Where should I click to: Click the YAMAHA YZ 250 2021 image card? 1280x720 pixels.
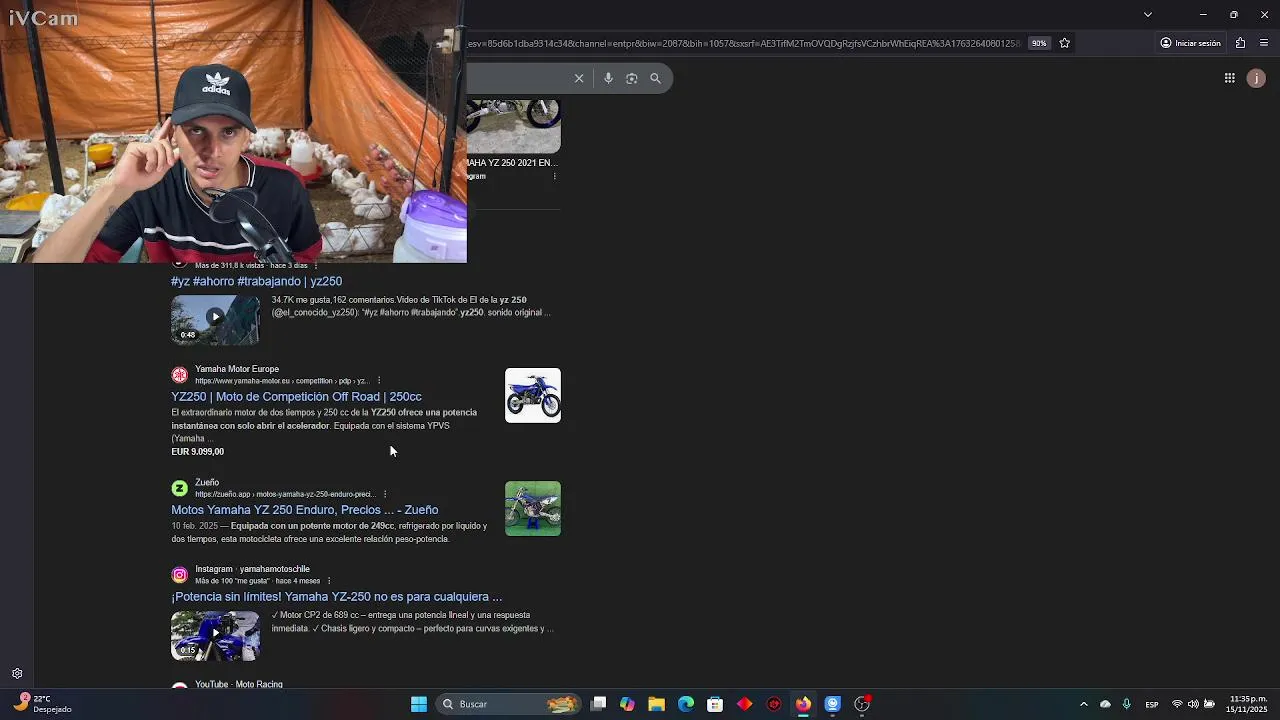pyautogui.click(x=513, y=126)
